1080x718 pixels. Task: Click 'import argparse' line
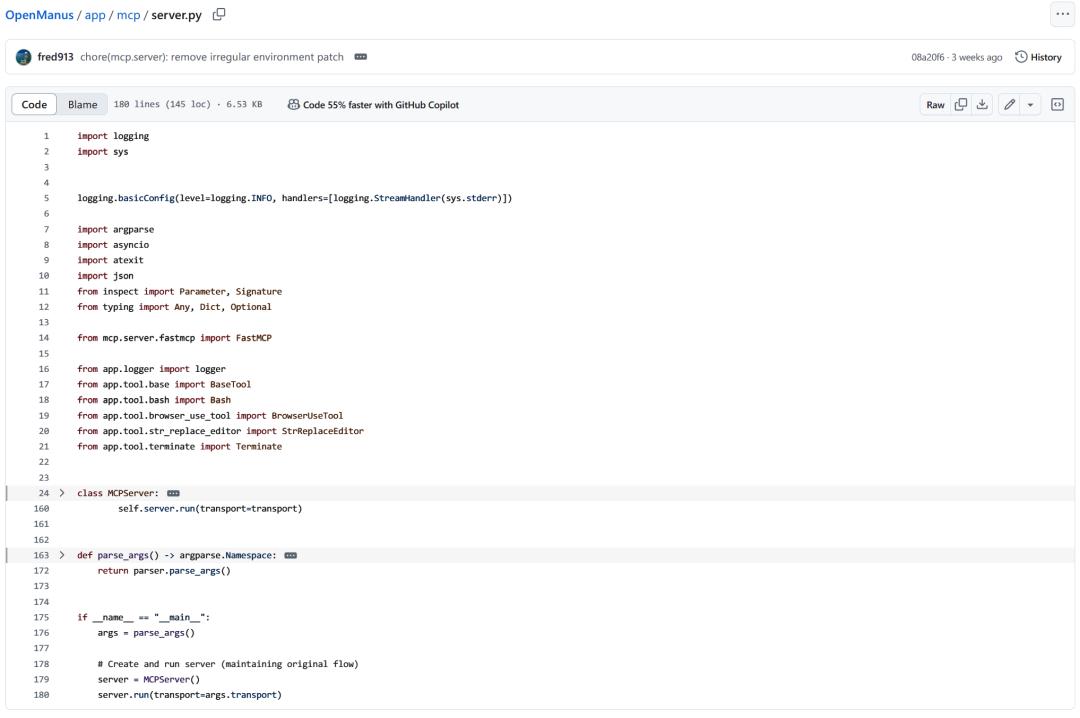[x=116, y=229]
